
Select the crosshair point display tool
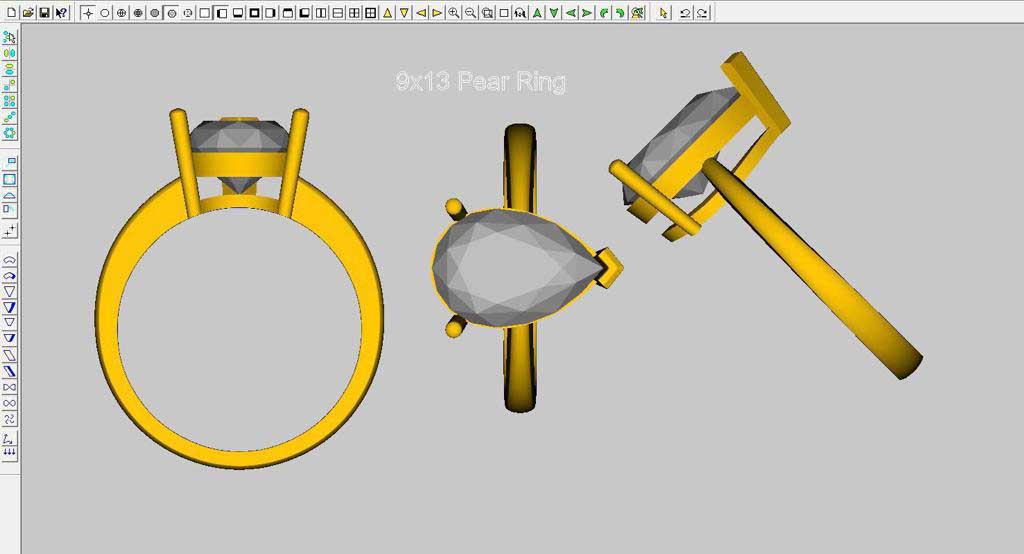[88, 13]
